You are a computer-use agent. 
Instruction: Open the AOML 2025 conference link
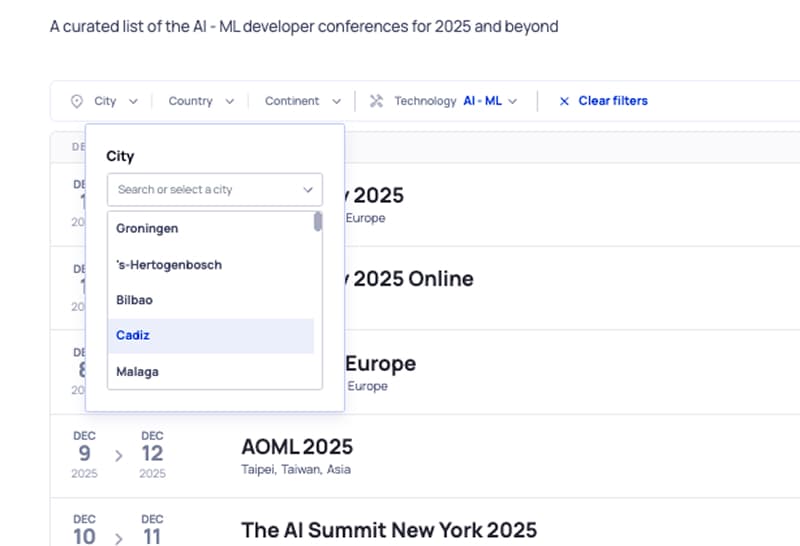click(297, 446)
